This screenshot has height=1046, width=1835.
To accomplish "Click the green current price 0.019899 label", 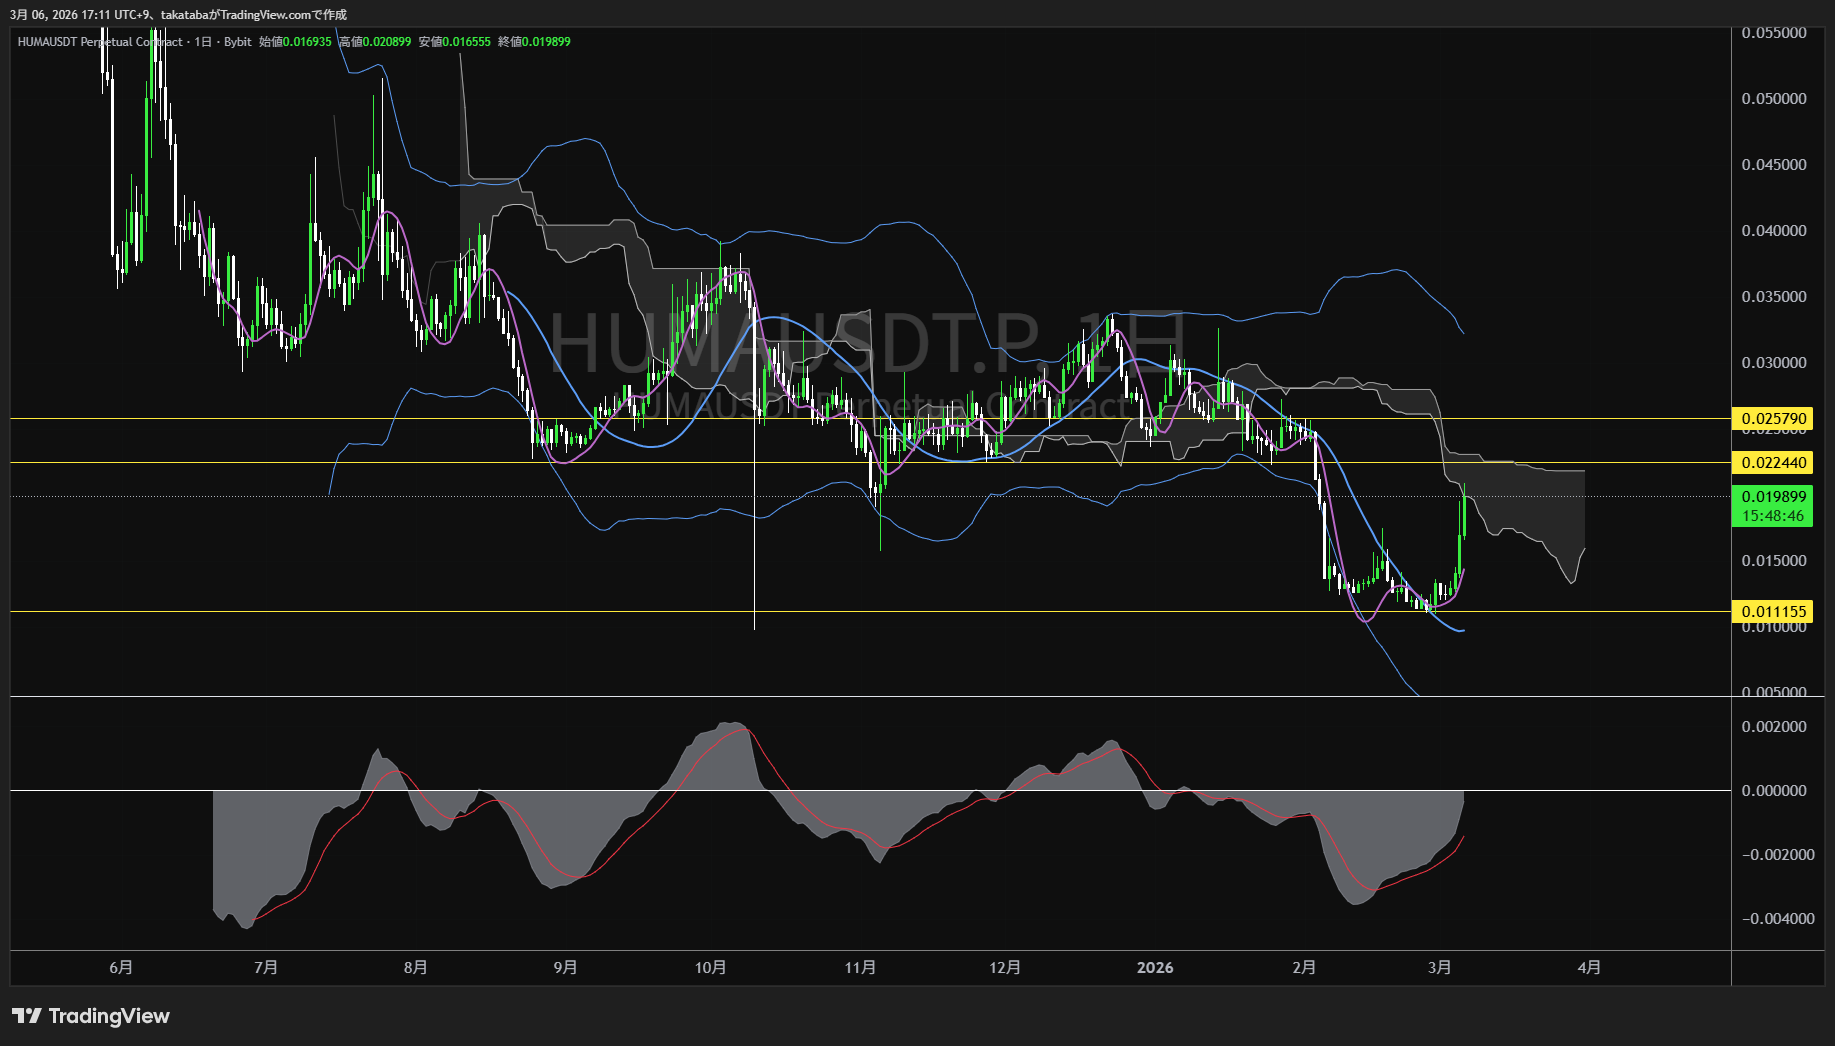I will pyautogui.click(x=1773, y=497).
